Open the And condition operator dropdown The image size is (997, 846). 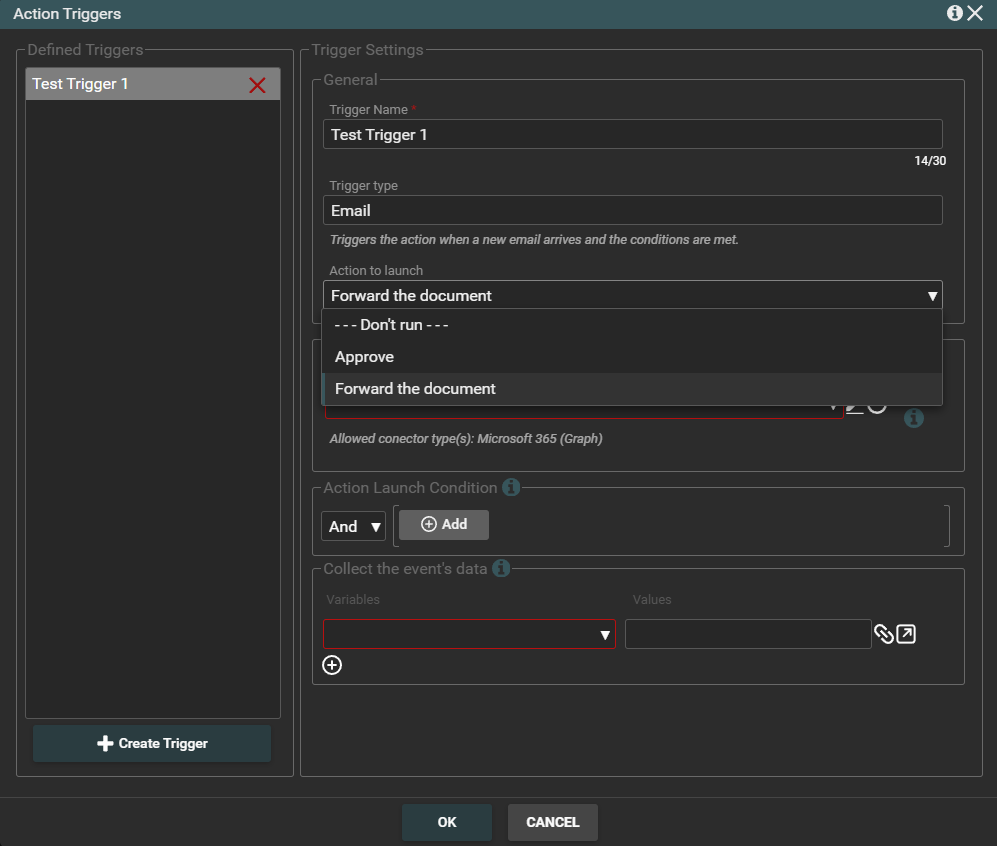[353, 526]
